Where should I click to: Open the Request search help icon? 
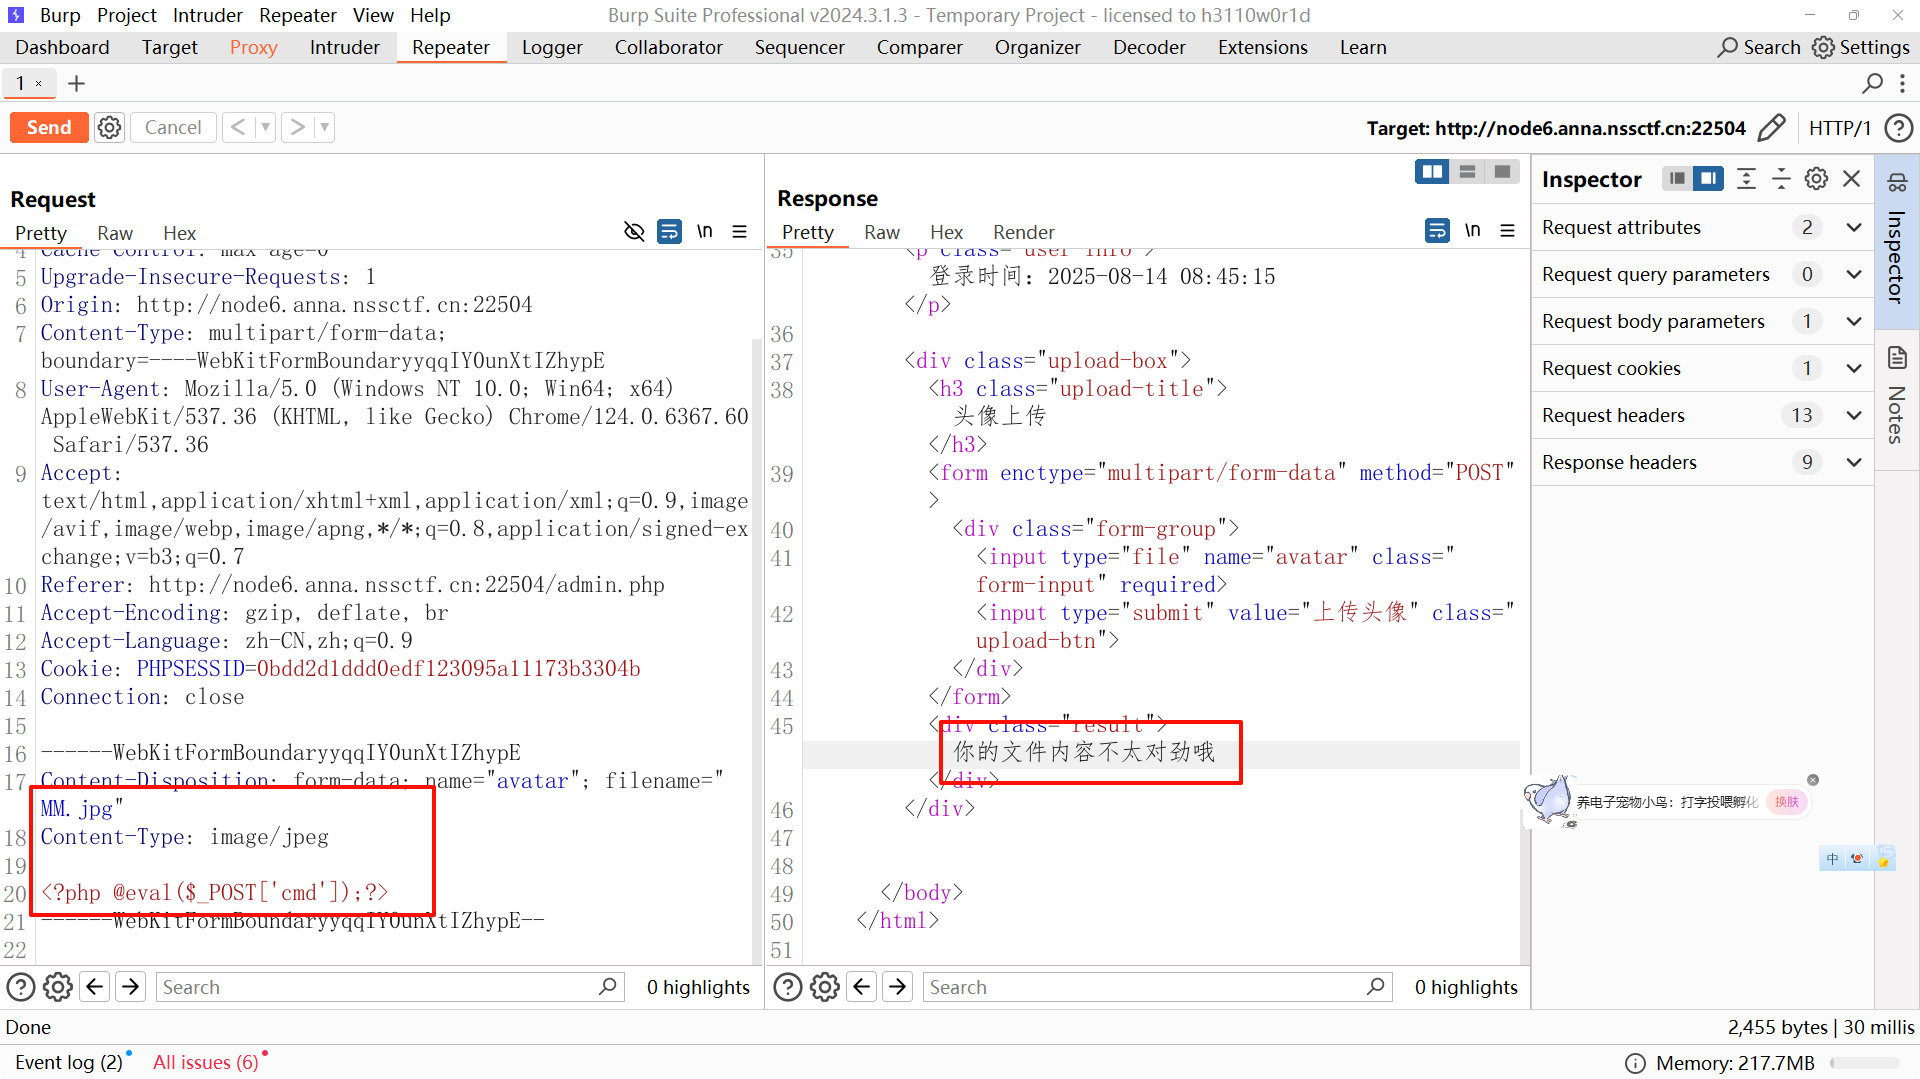pos(21,987)
